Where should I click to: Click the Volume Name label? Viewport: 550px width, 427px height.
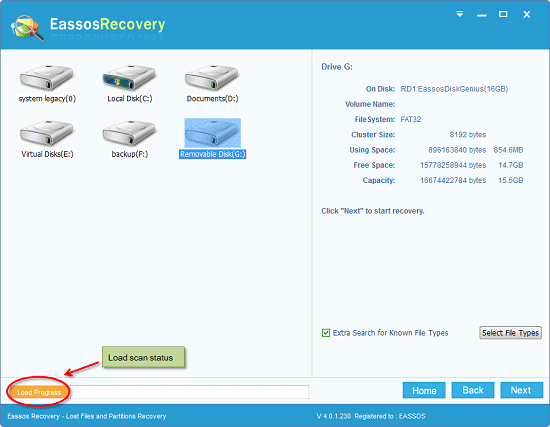tap(370, 104)
